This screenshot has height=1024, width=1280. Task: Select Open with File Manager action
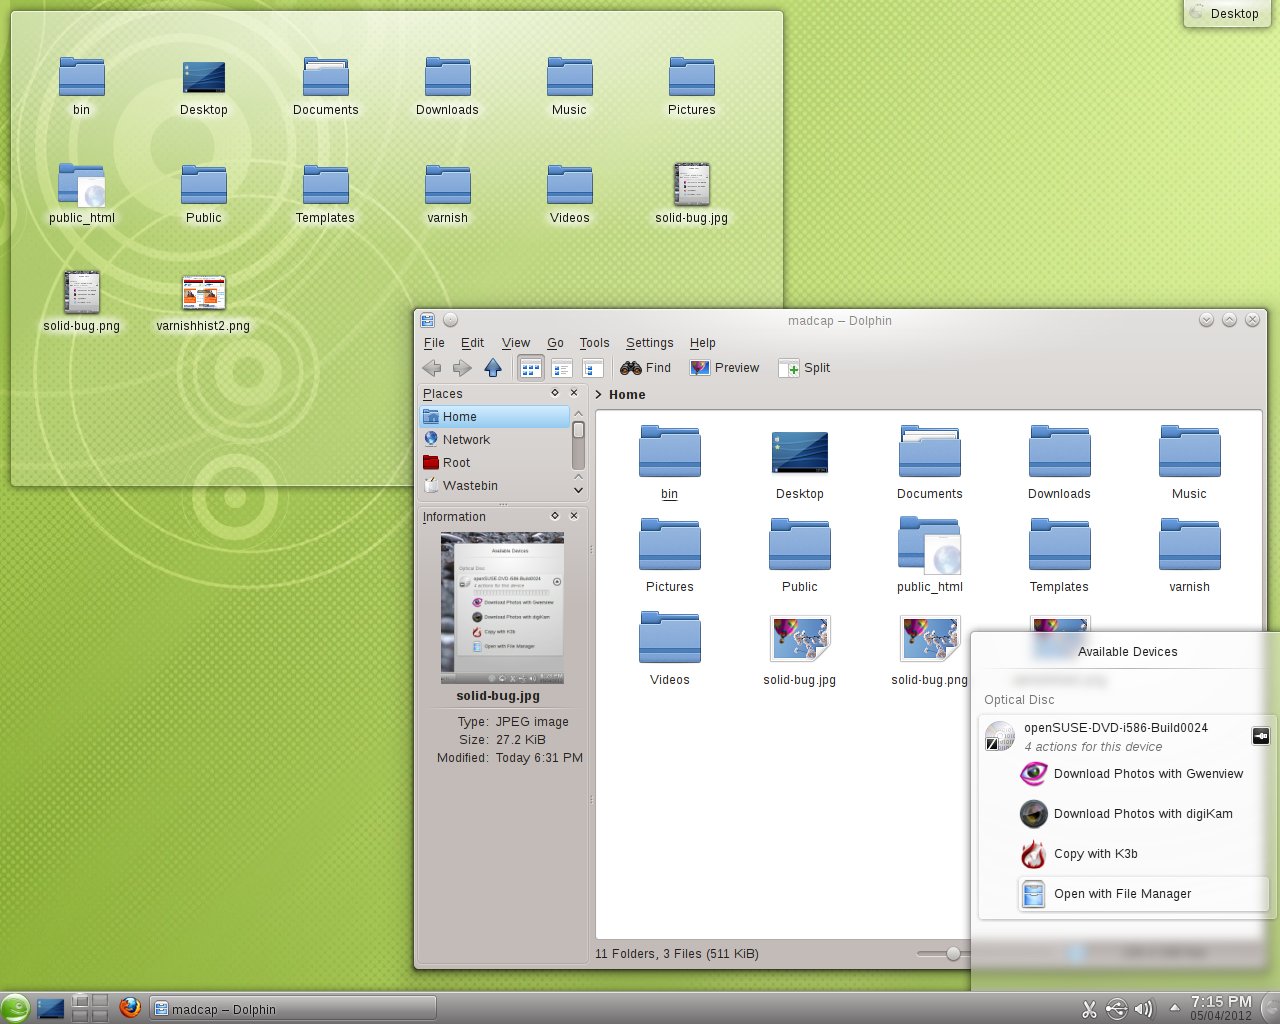click(x=1122, y=894)
